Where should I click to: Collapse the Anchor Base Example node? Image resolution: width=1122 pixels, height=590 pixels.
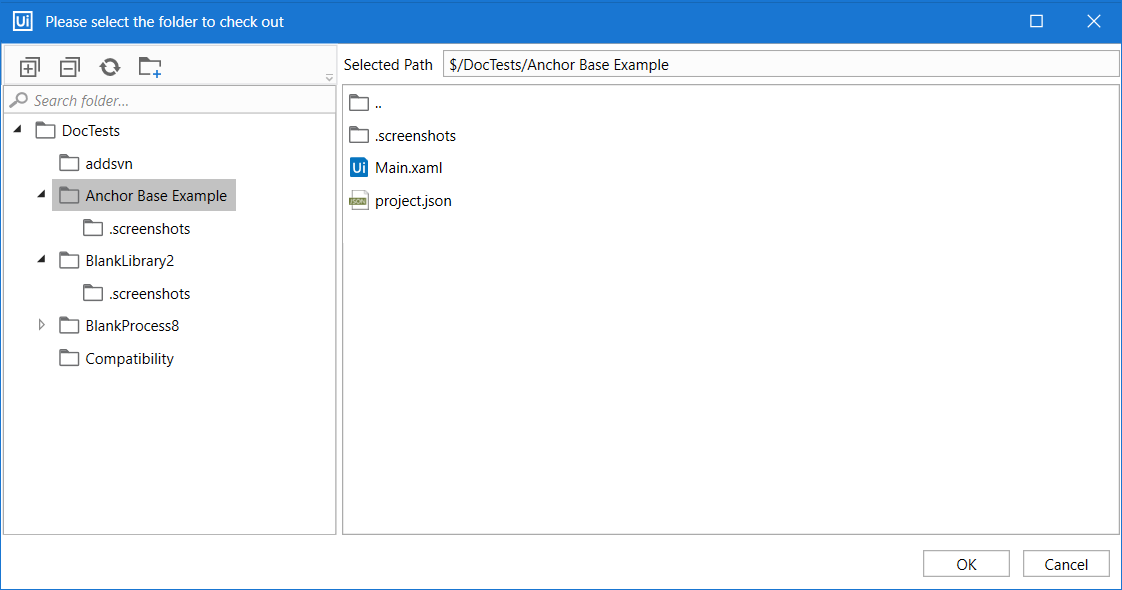point(41,195)
